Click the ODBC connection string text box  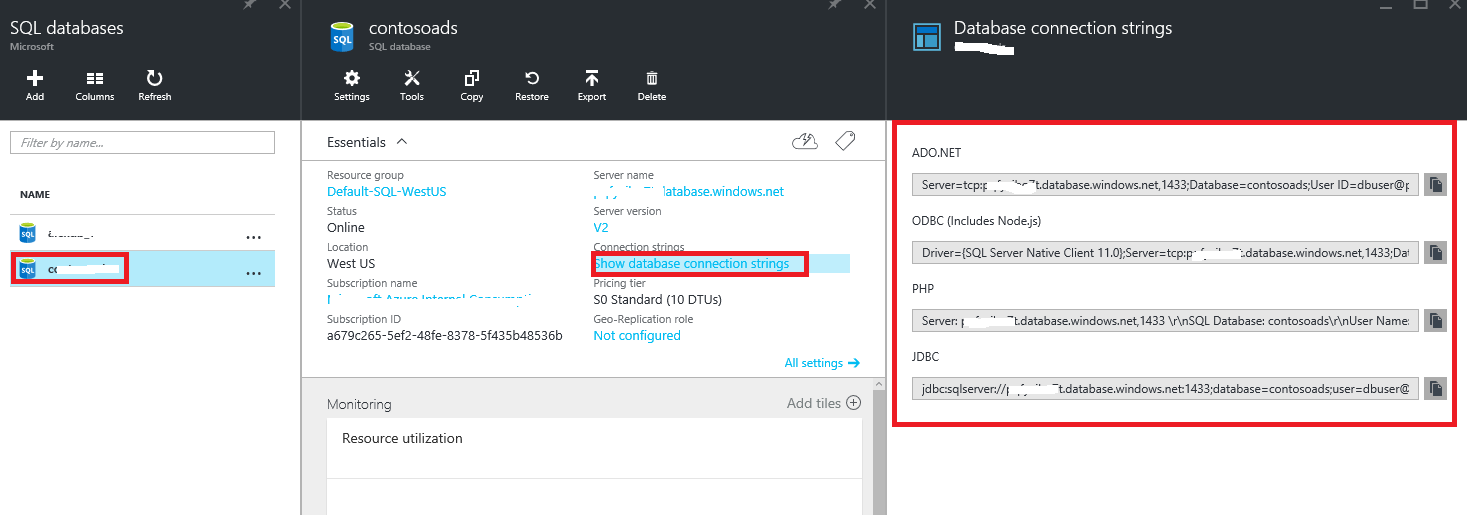[1165, 253]
